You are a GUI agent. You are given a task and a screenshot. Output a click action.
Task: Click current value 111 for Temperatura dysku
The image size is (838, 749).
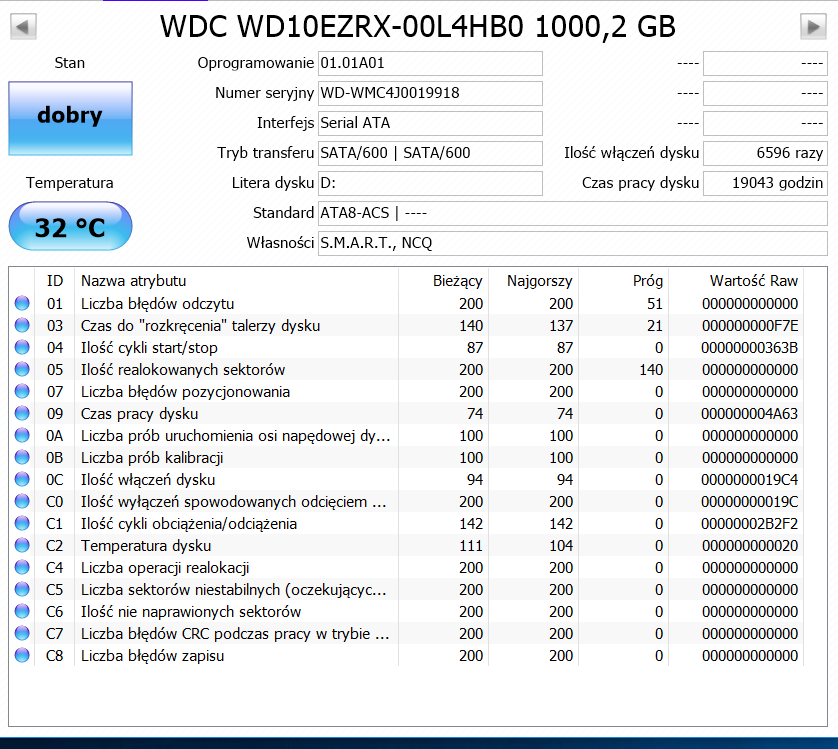coord(471,545)
